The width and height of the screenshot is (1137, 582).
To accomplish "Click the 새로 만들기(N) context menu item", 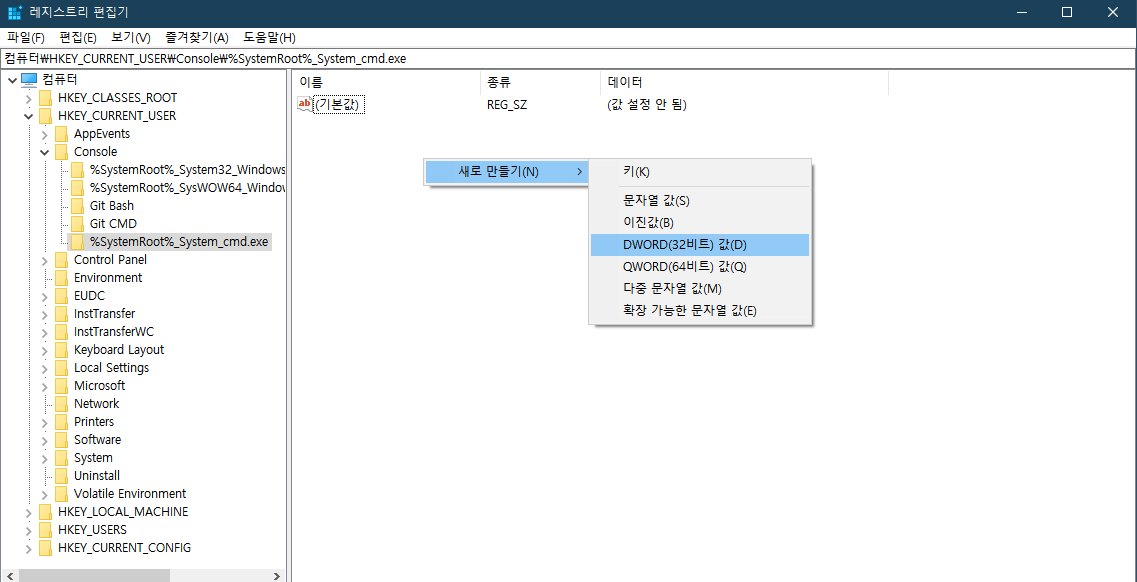I will (505, 172).
